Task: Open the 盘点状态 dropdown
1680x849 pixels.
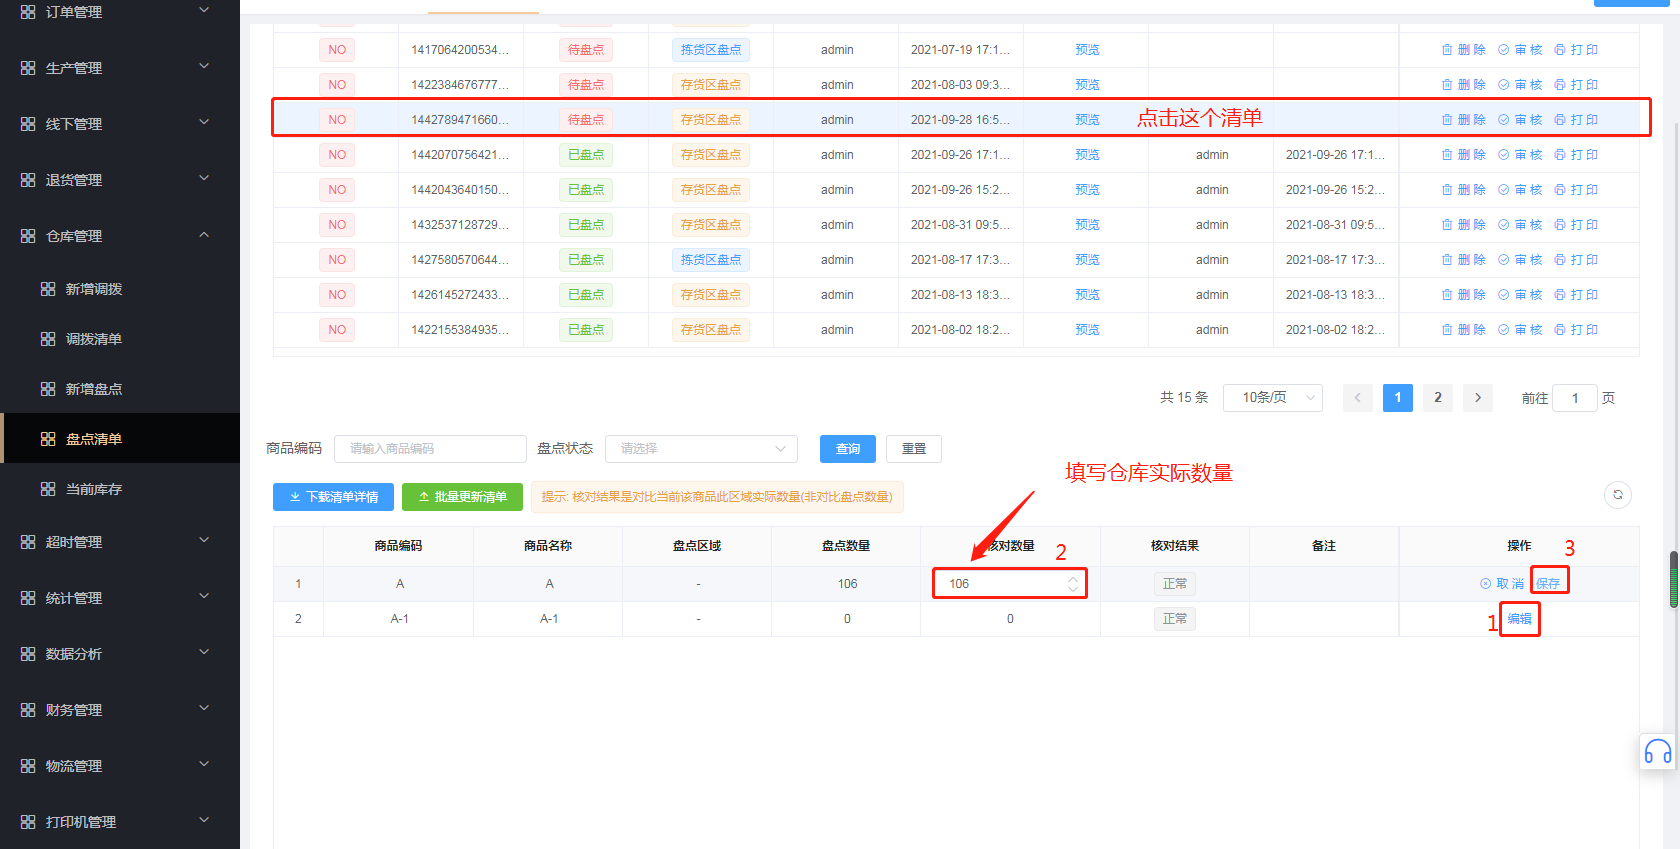Action: 701,449
